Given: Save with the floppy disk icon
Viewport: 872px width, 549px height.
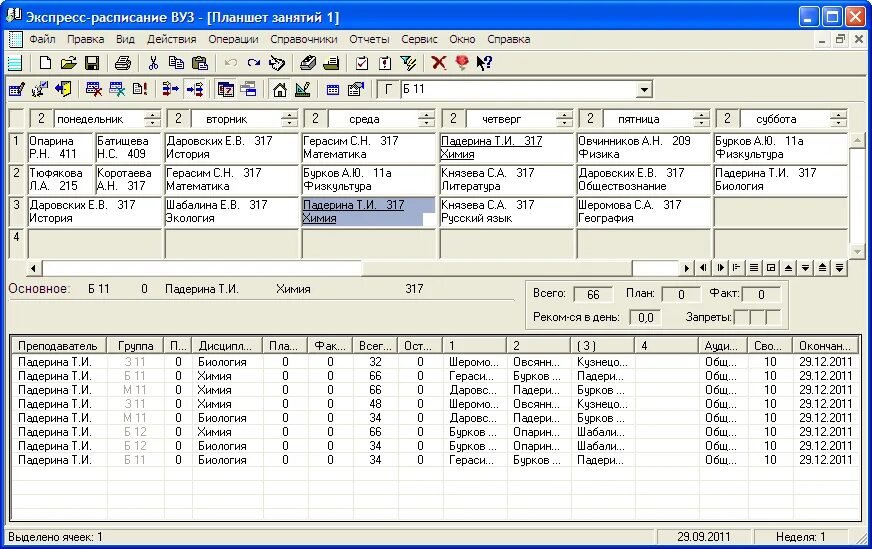Looking at the screenshot, I should coord(92,63).
